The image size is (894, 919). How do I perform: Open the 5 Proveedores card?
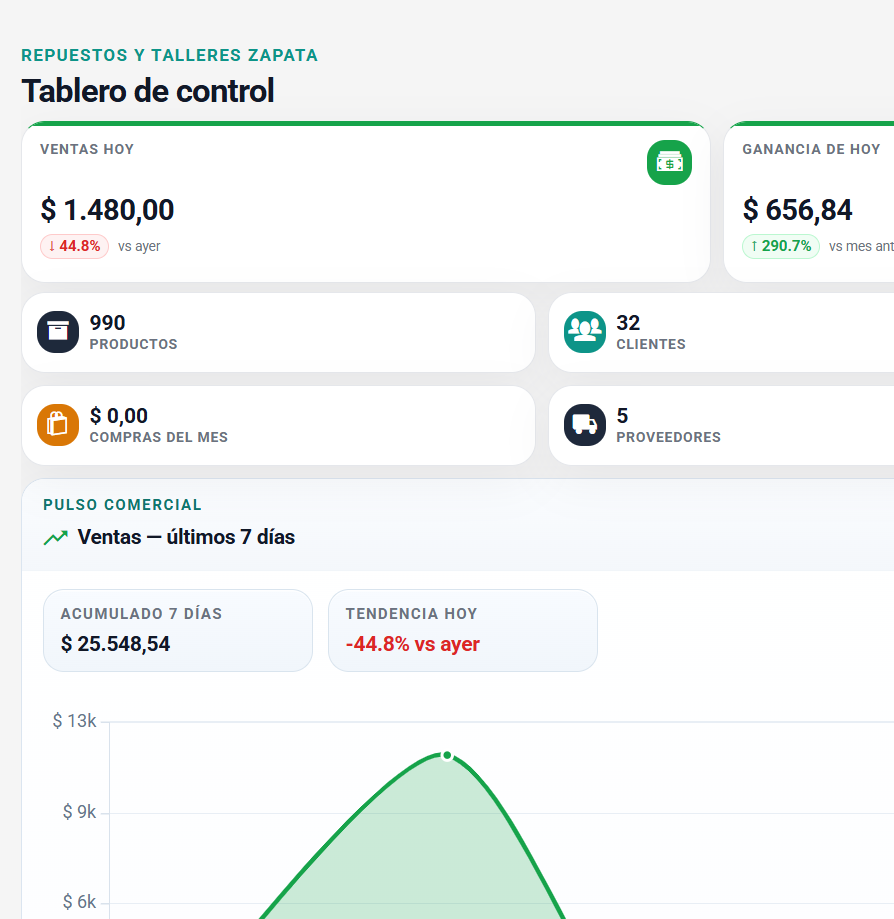click(721, 426)
